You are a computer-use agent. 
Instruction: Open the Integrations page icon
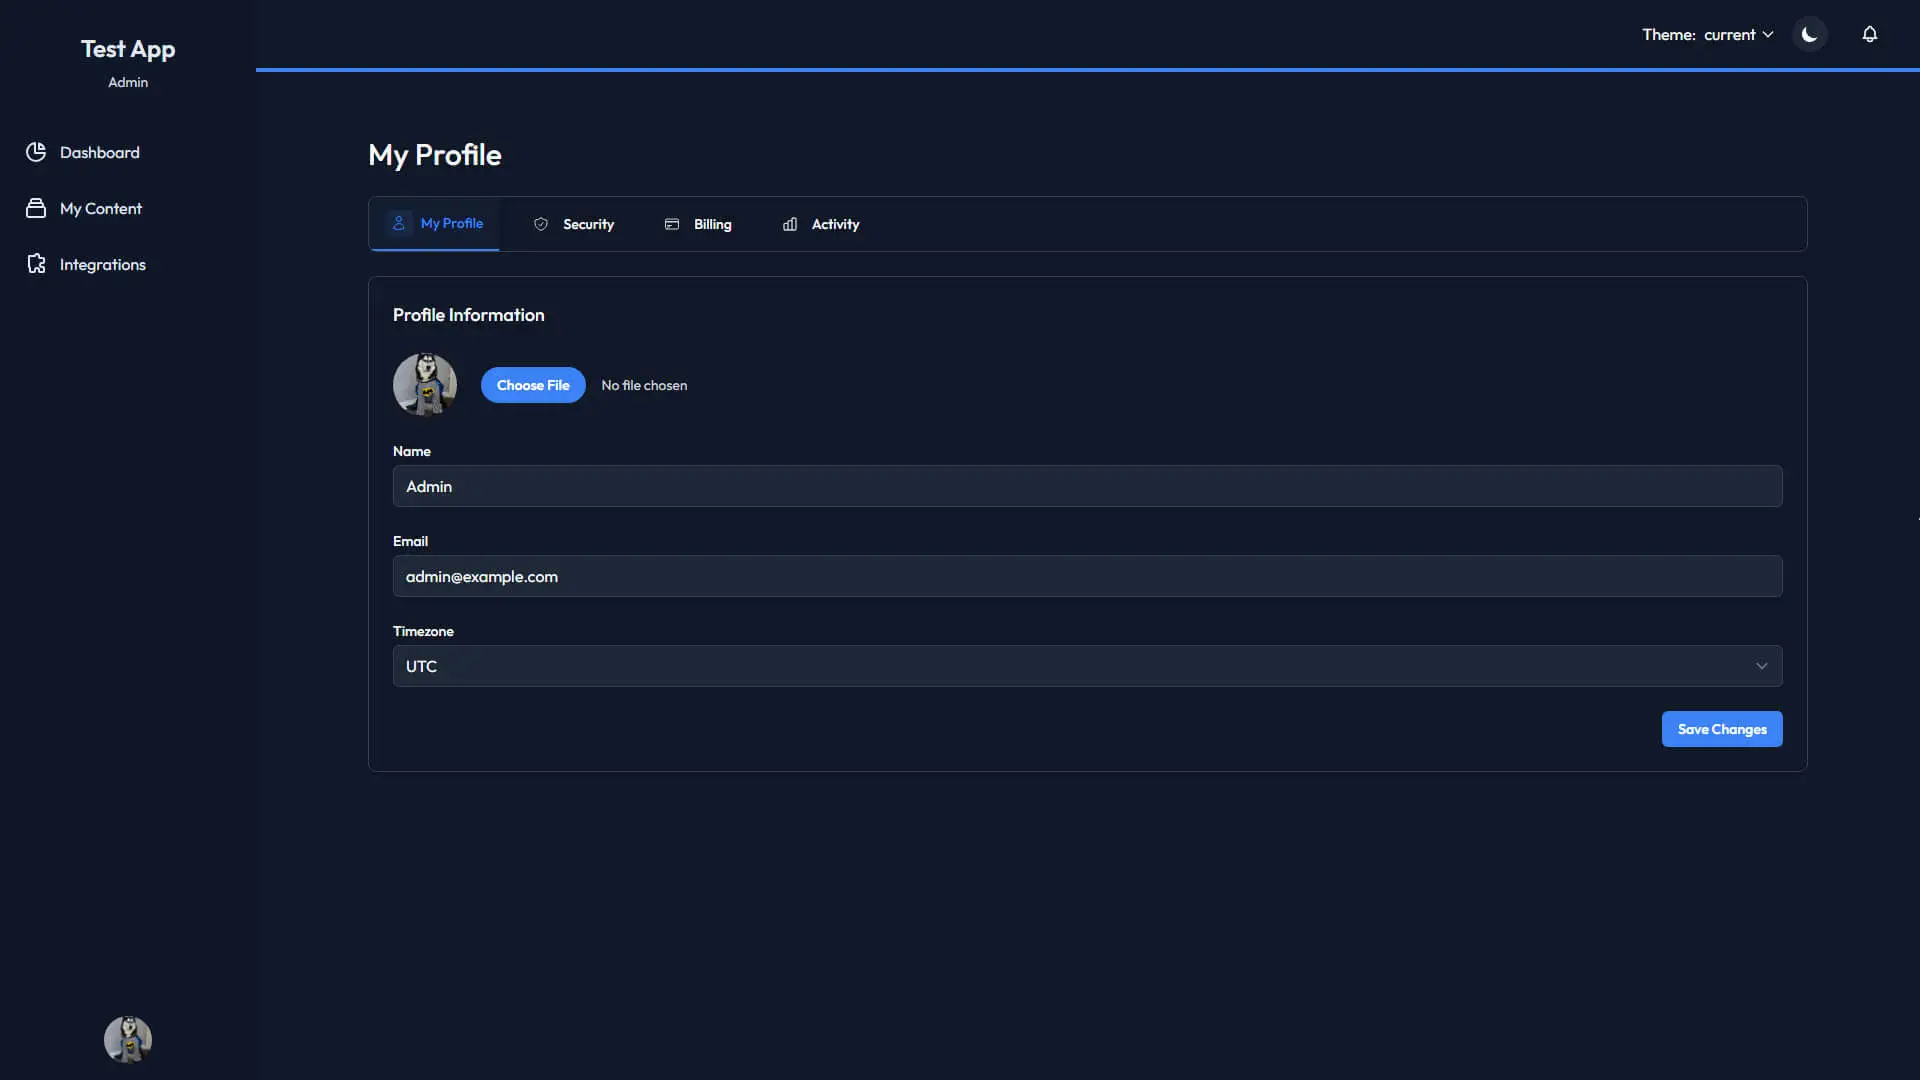point(36,264)
